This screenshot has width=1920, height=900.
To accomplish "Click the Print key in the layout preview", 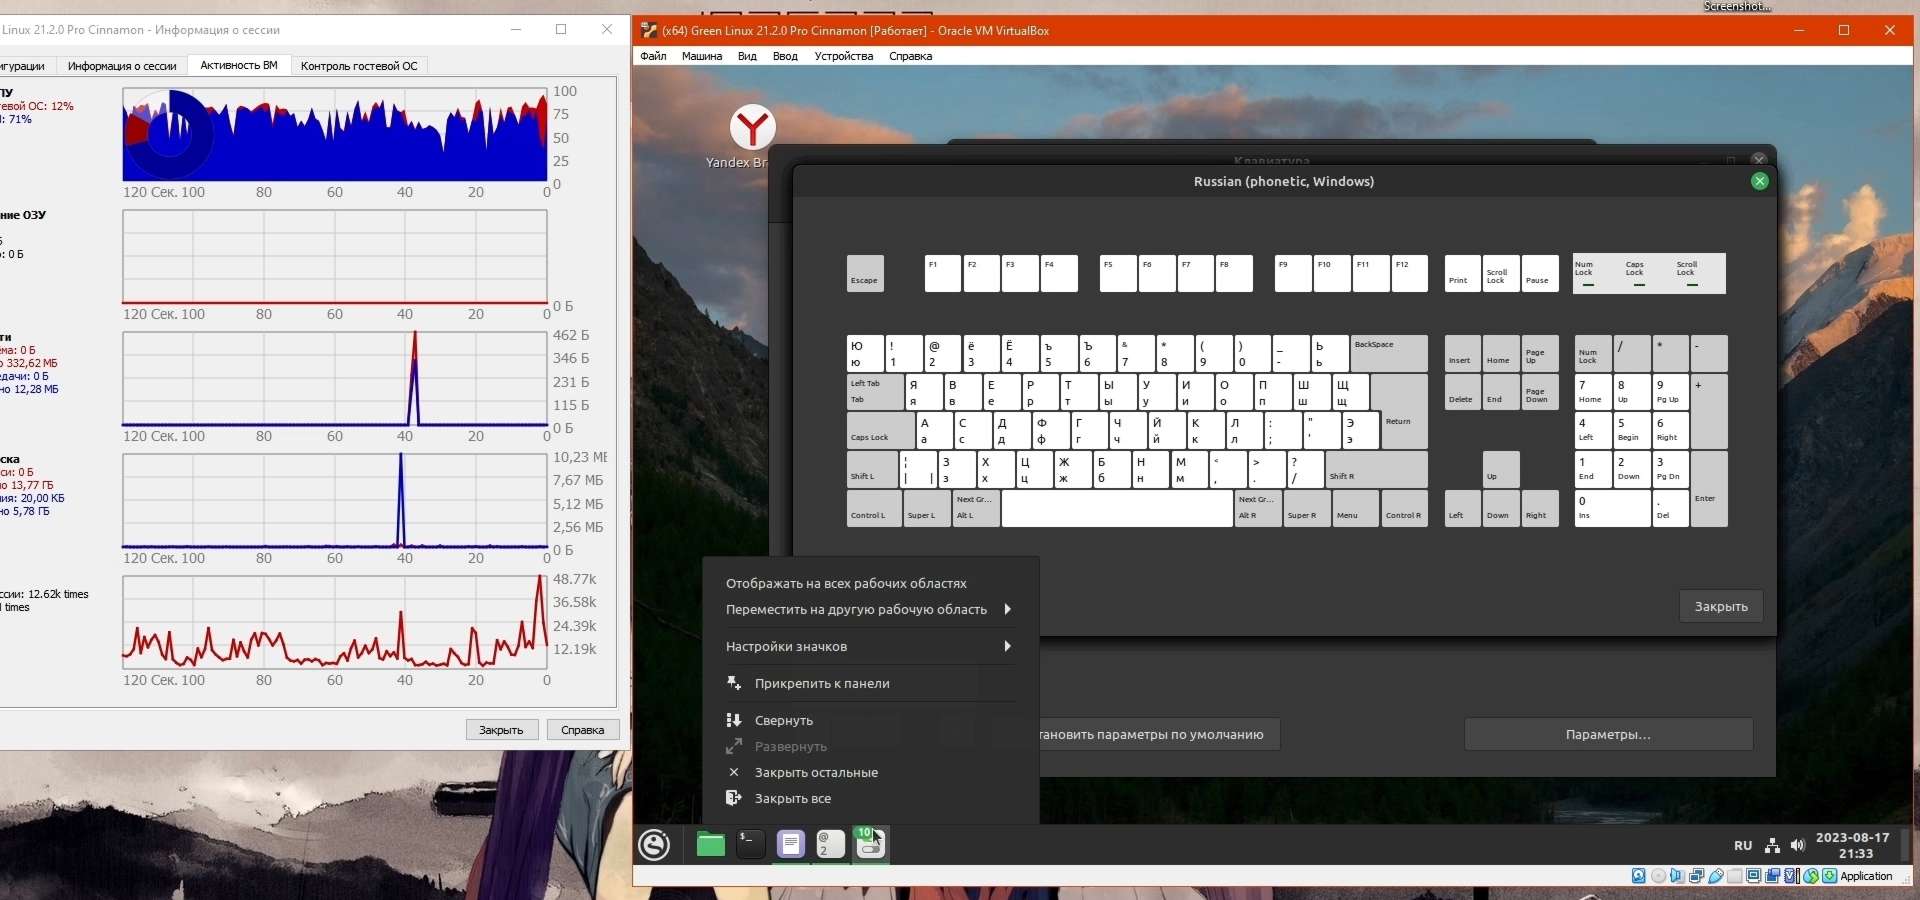I will pyautogui.click(x=1463, y=273).
